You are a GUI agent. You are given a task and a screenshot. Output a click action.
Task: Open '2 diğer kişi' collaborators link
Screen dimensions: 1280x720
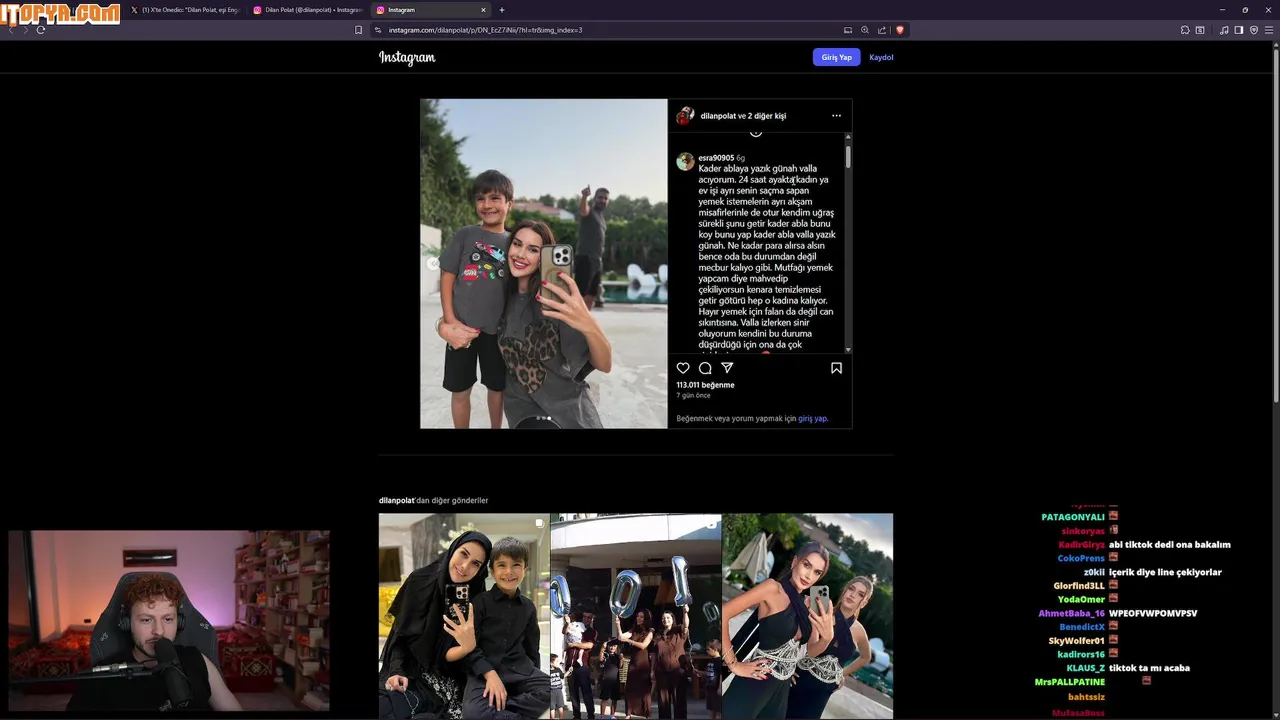coord(767,116)
